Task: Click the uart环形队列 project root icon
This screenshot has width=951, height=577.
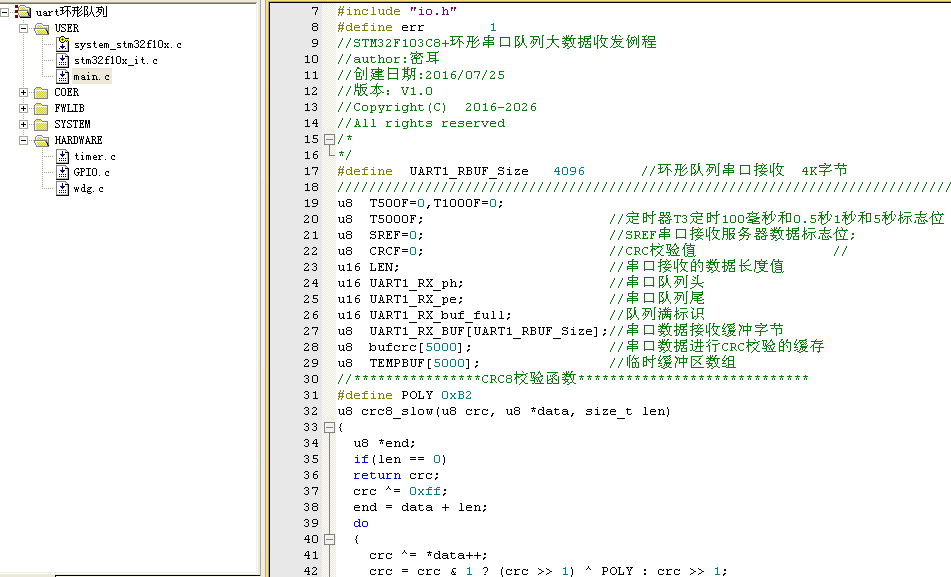Action: 23,11
